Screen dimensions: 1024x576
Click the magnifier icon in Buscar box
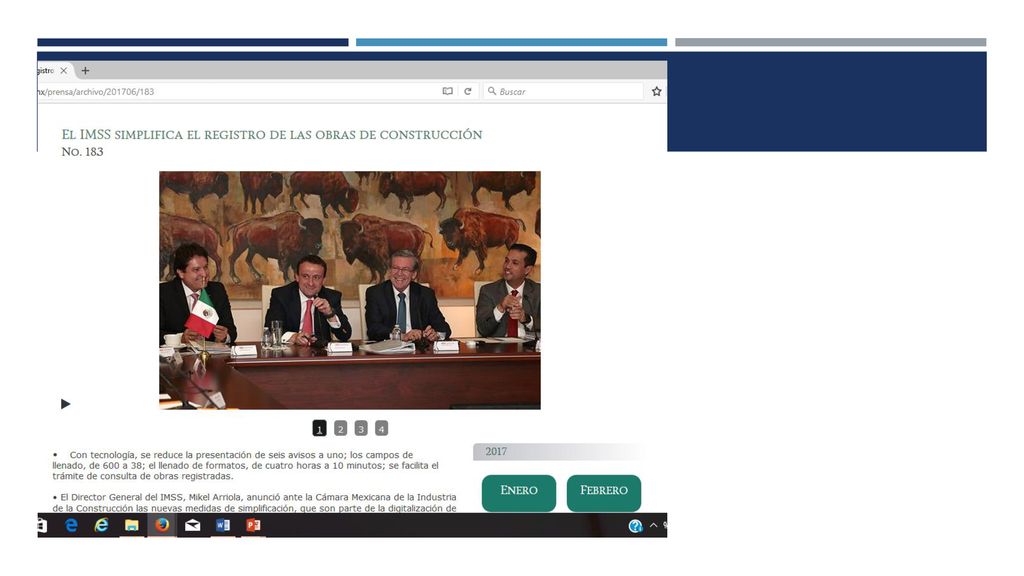coord(492,91)
